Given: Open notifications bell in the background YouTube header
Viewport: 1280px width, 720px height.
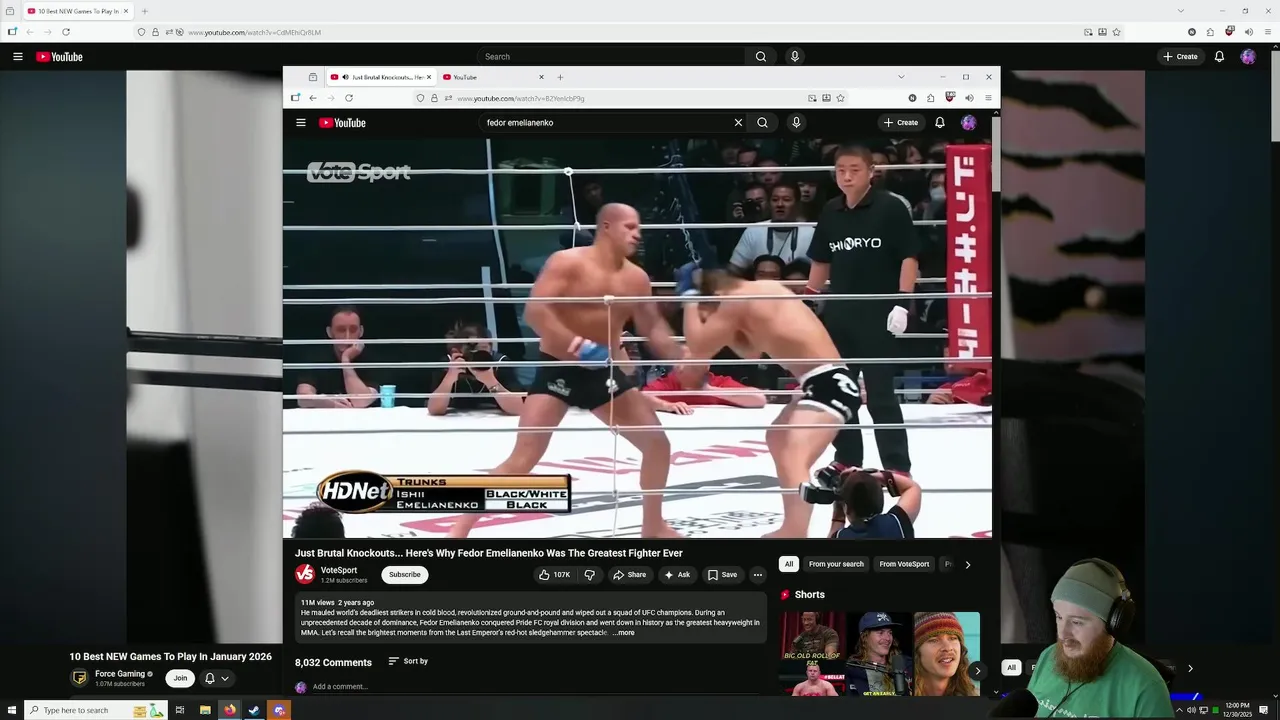Looking at the screenshot, I should (1219, 57).
